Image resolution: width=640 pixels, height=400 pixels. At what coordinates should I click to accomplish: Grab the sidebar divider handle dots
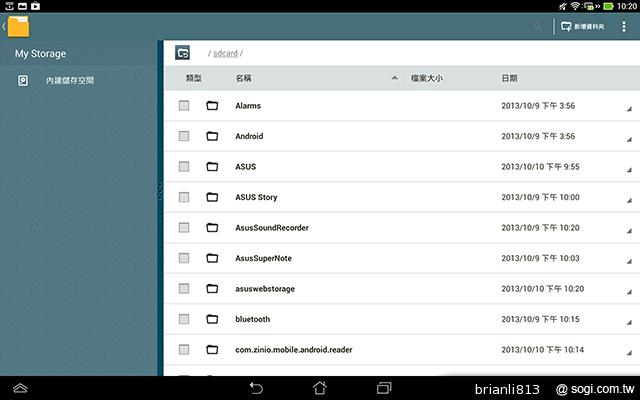click(160, 191)
